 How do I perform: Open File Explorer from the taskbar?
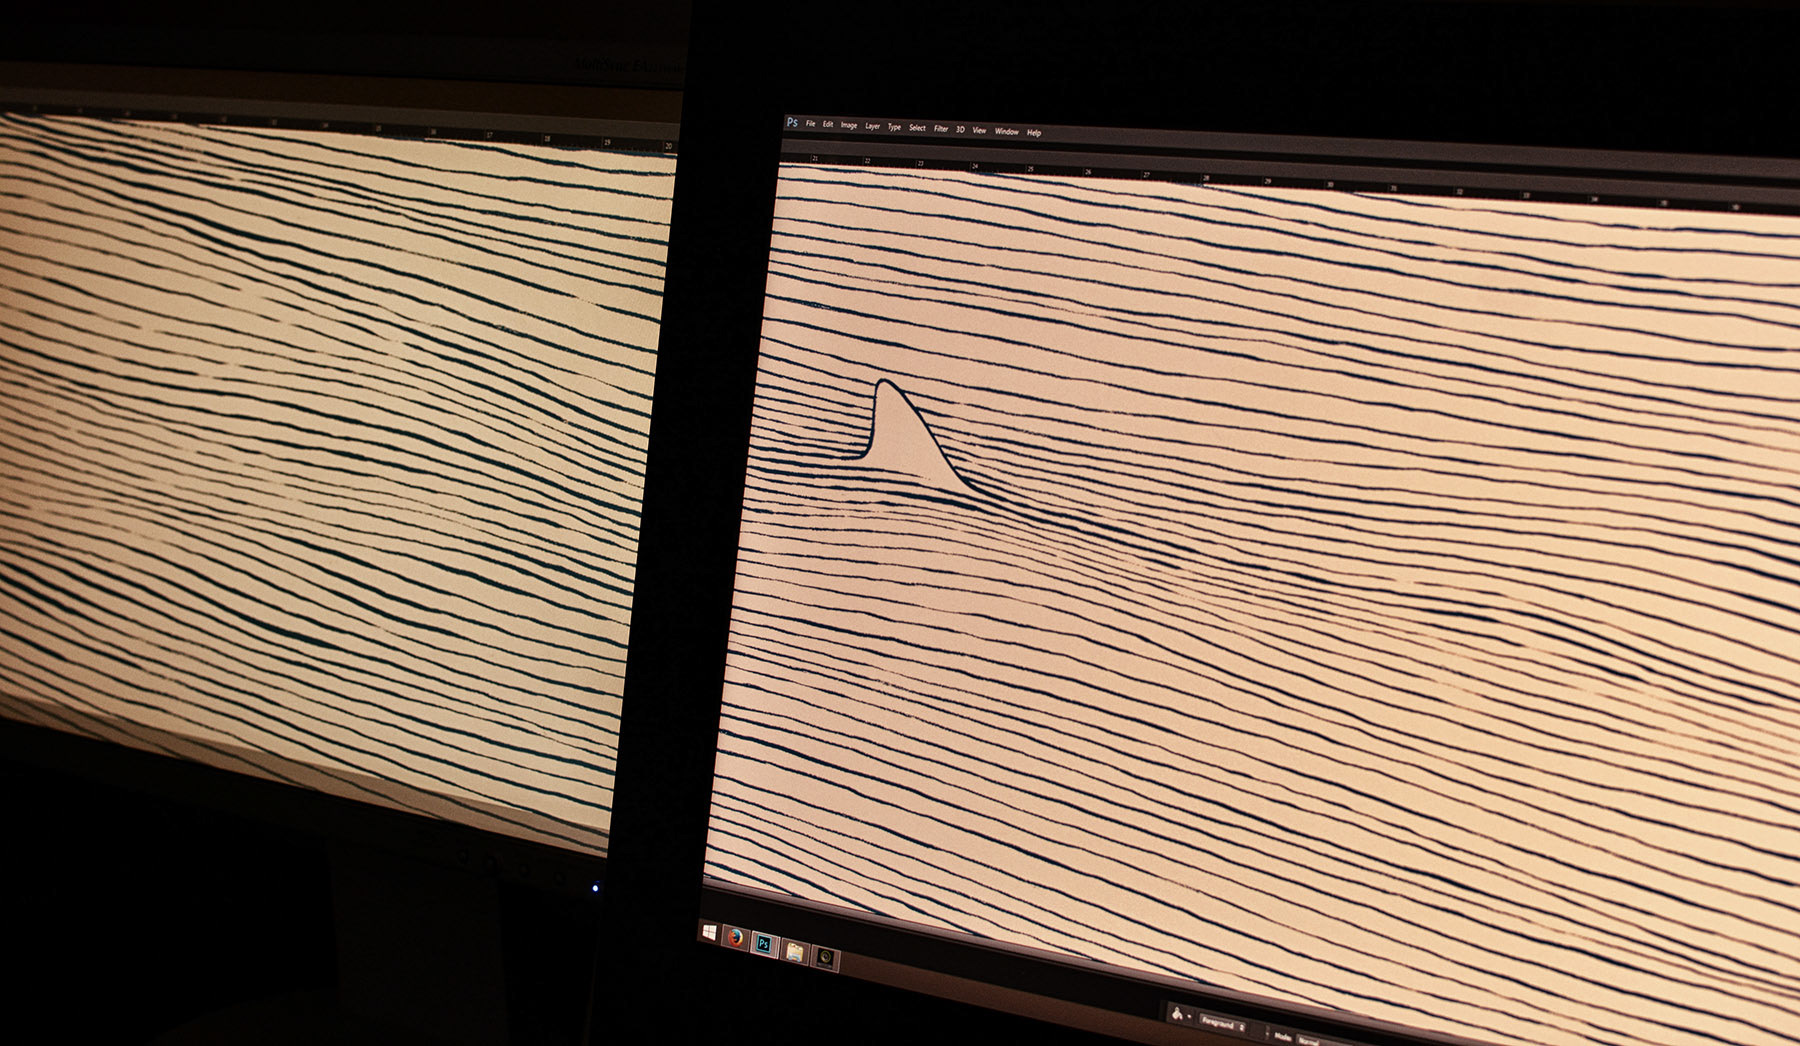point(794,951)
